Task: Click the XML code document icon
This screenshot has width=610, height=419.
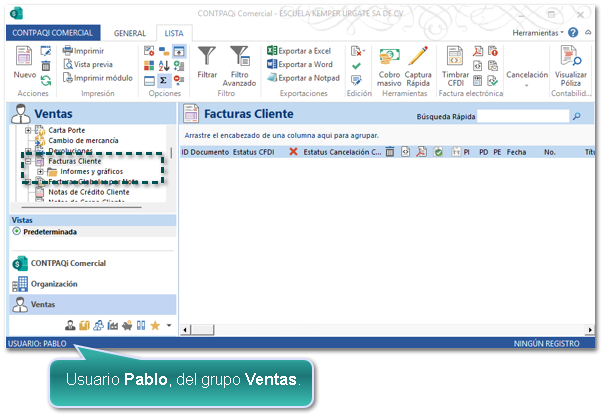Action: [x=478, y=66]
